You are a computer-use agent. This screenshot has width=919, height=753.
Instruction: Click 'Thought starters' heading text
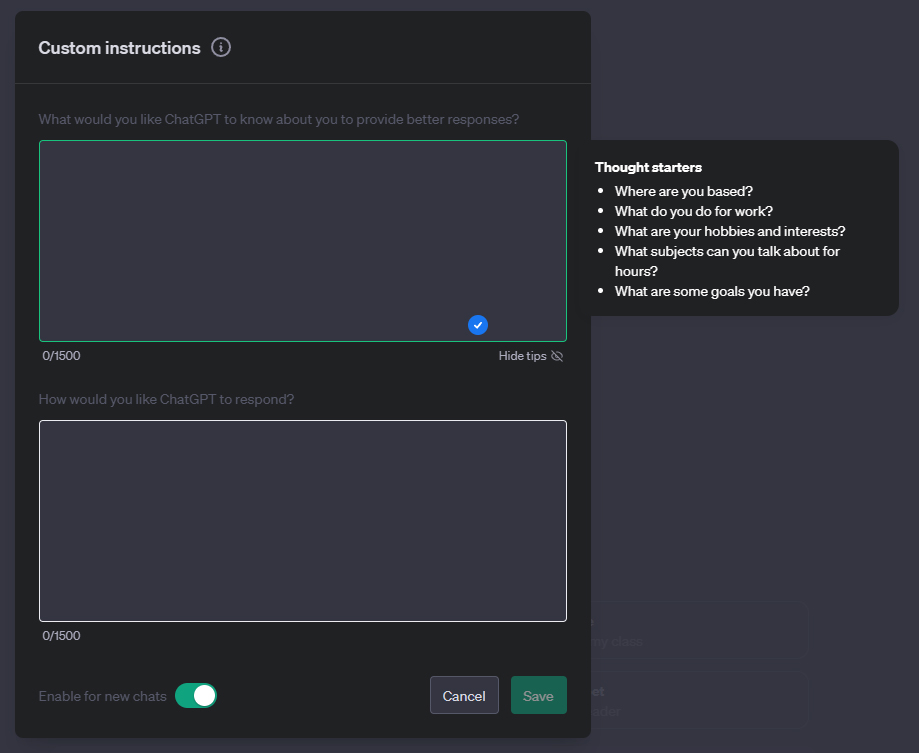[648, 168]
